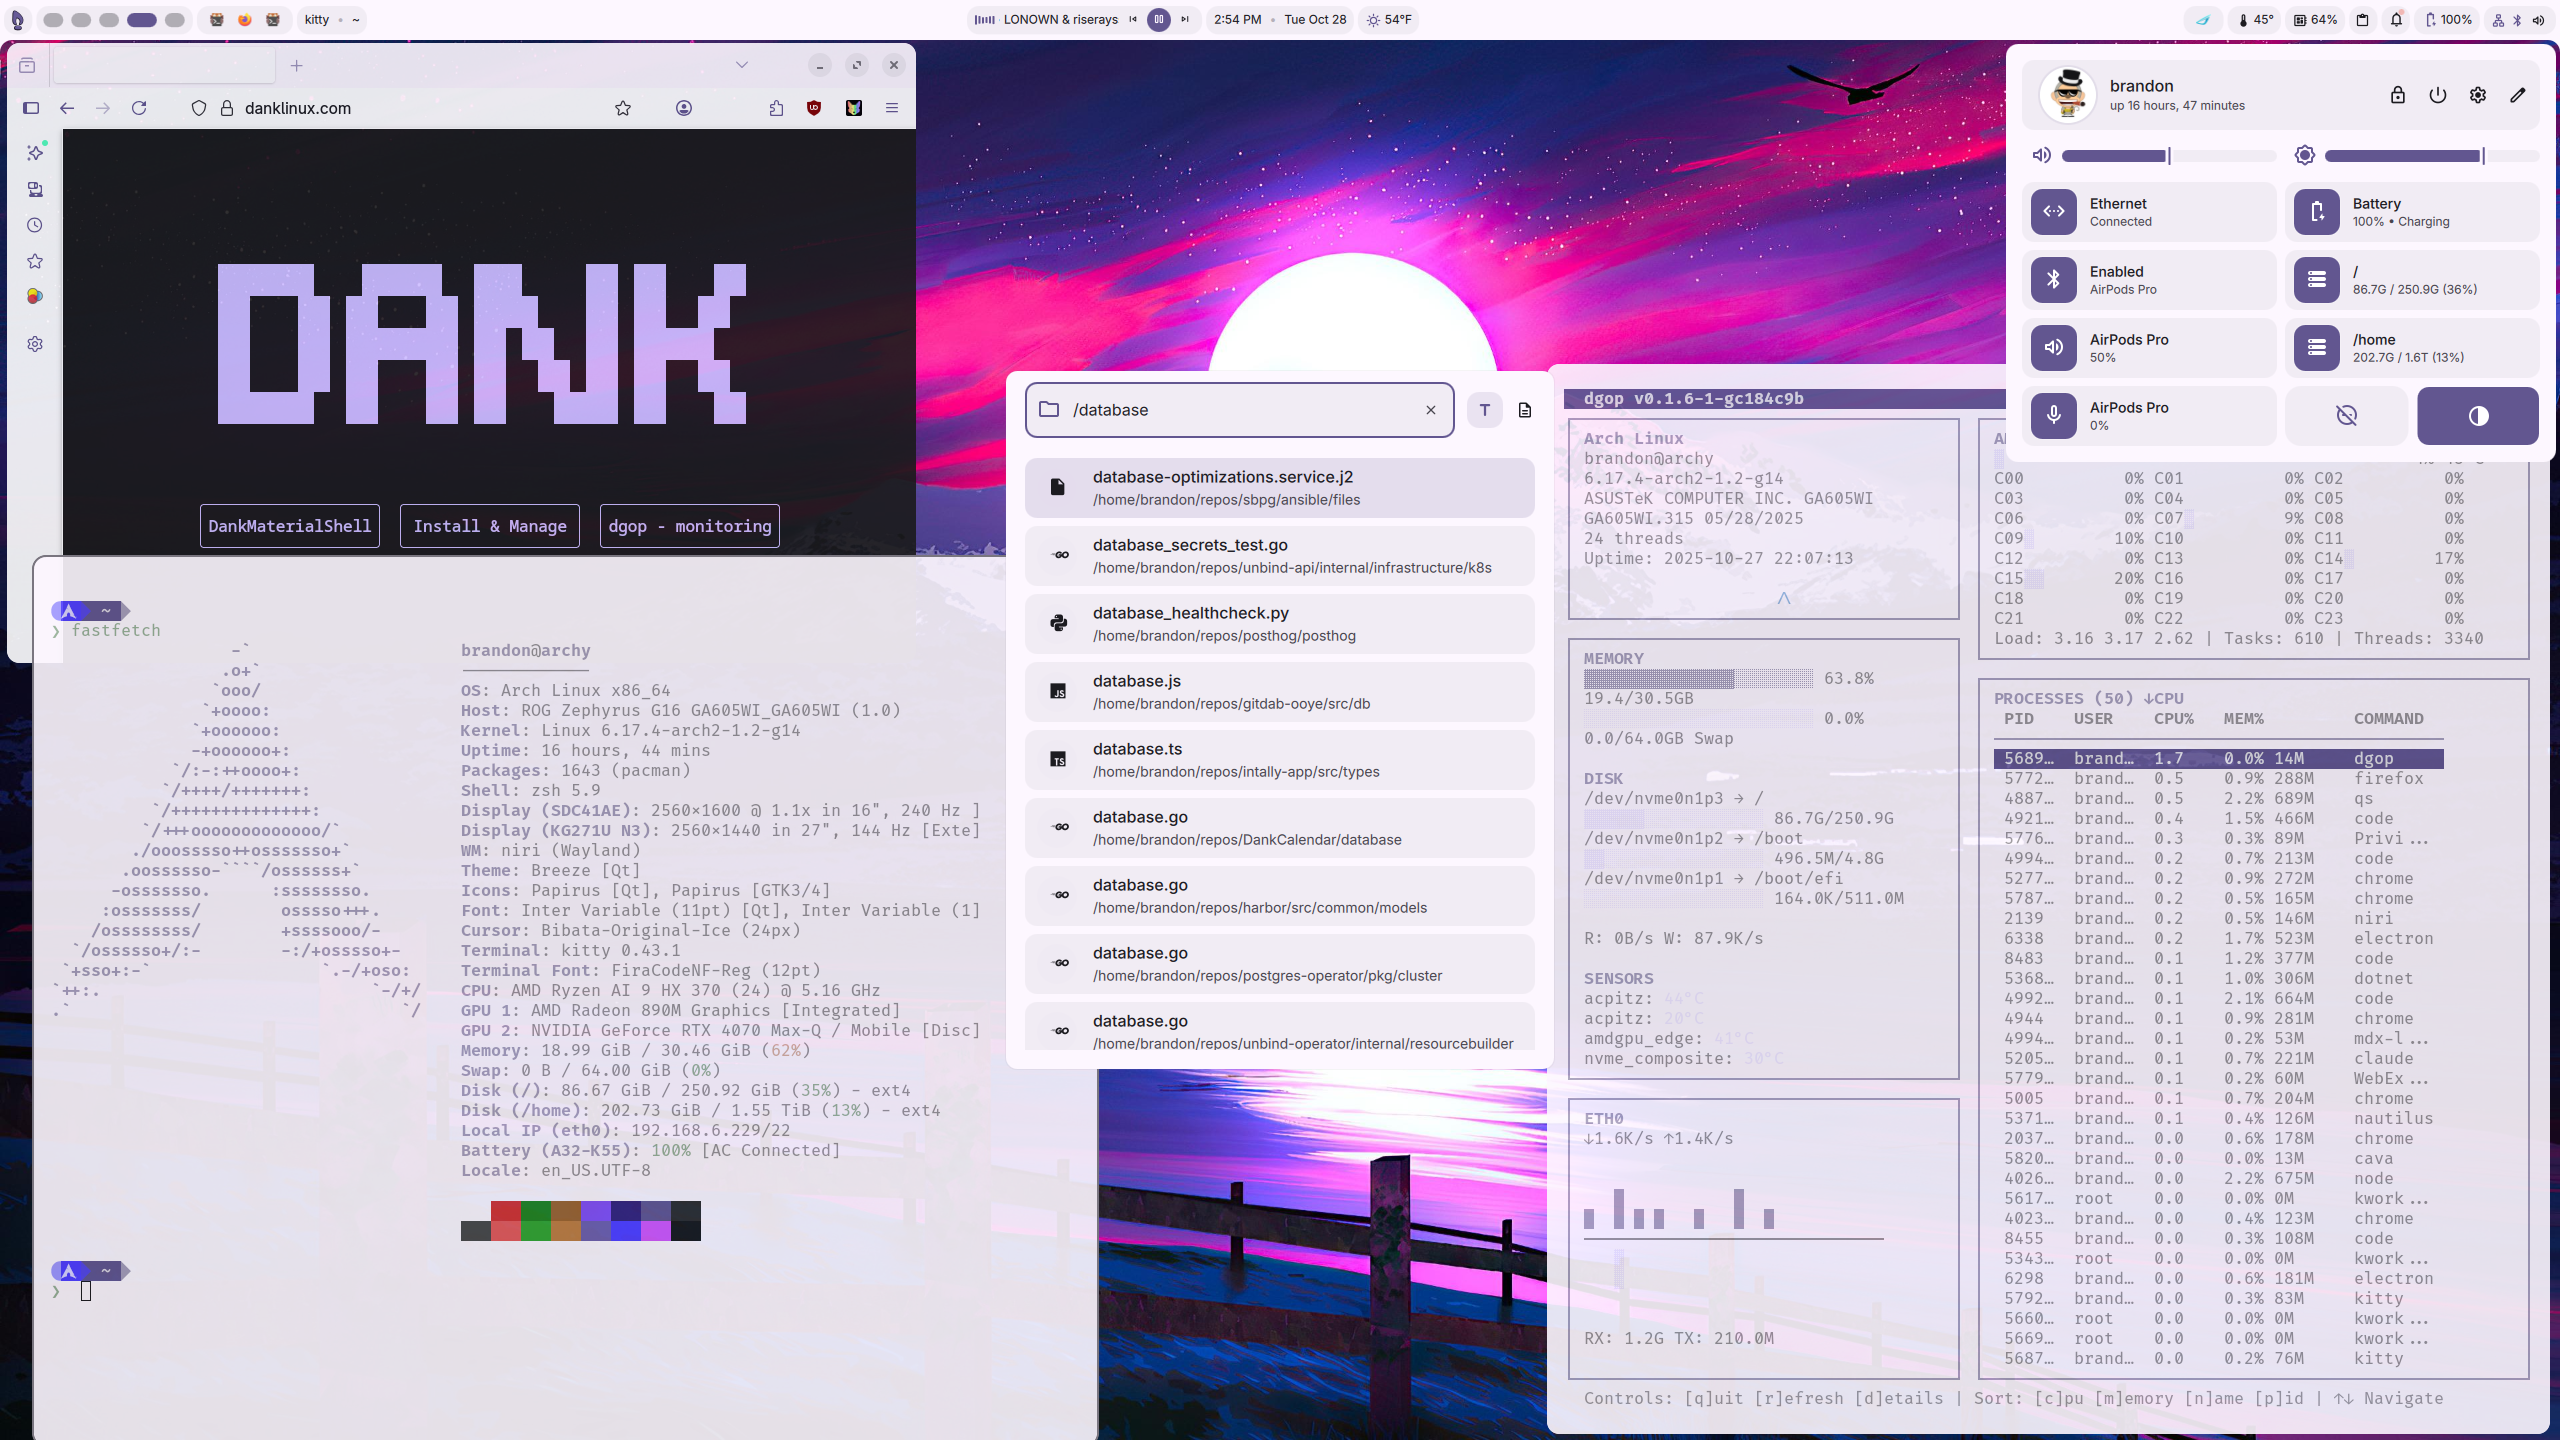Expand the Firefox tab list chevron
Screen dimensions: 2560x1440
[x=741, y=65]
